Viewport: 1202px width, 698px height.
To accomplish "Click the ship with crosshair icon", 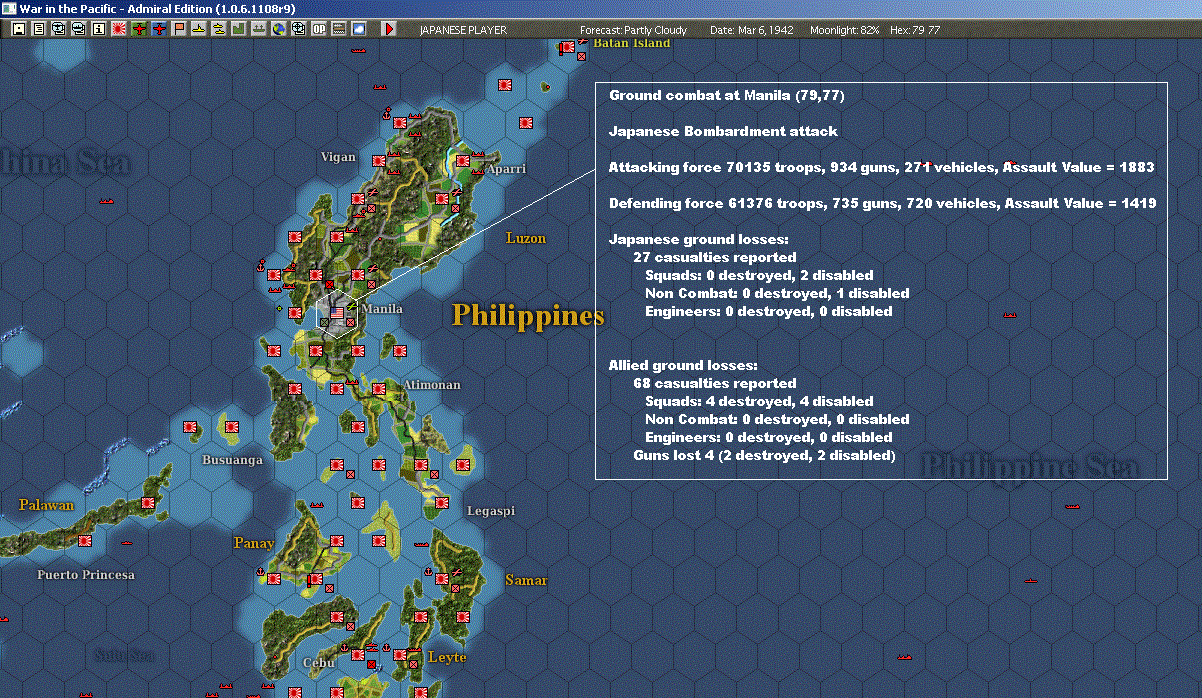I will [x=298, y=29].
